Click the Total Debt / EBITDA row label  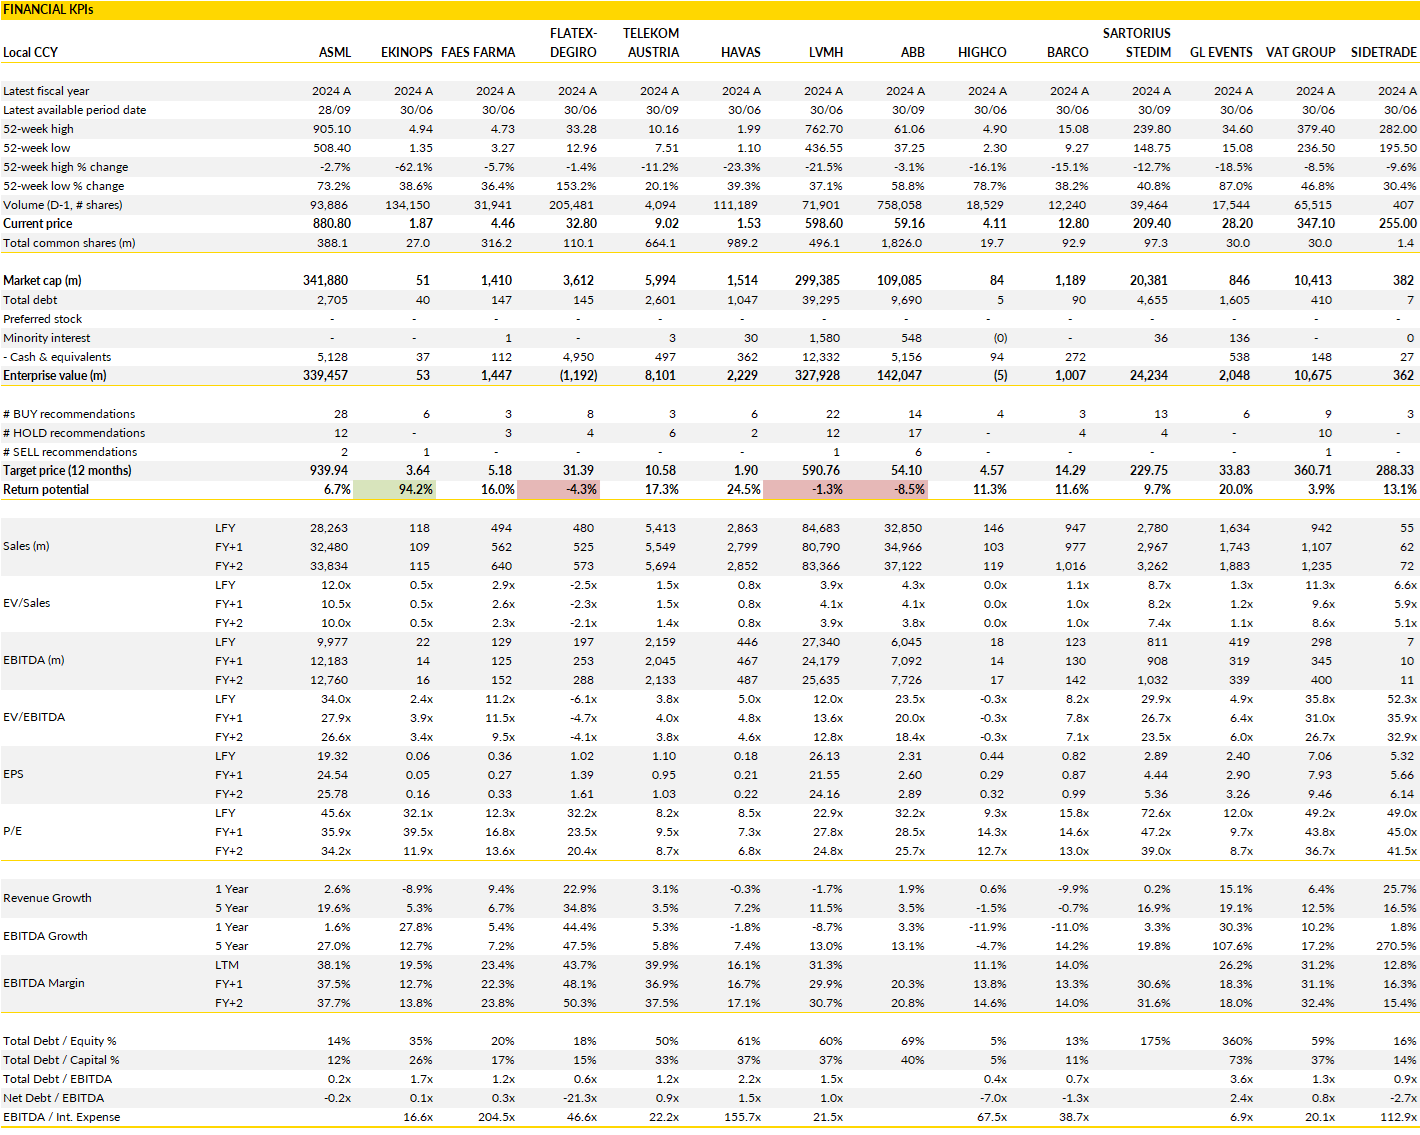(x=58, y=1079)
